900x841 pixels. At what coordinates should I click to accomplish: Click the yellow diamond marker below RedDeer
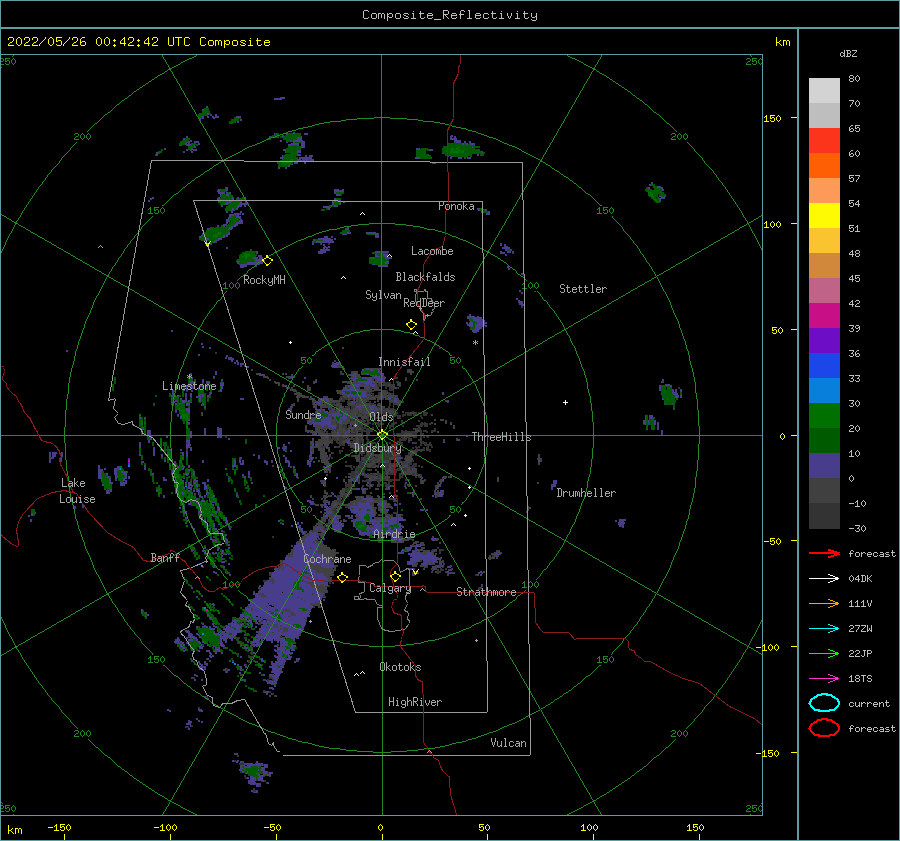click(412, 325)
